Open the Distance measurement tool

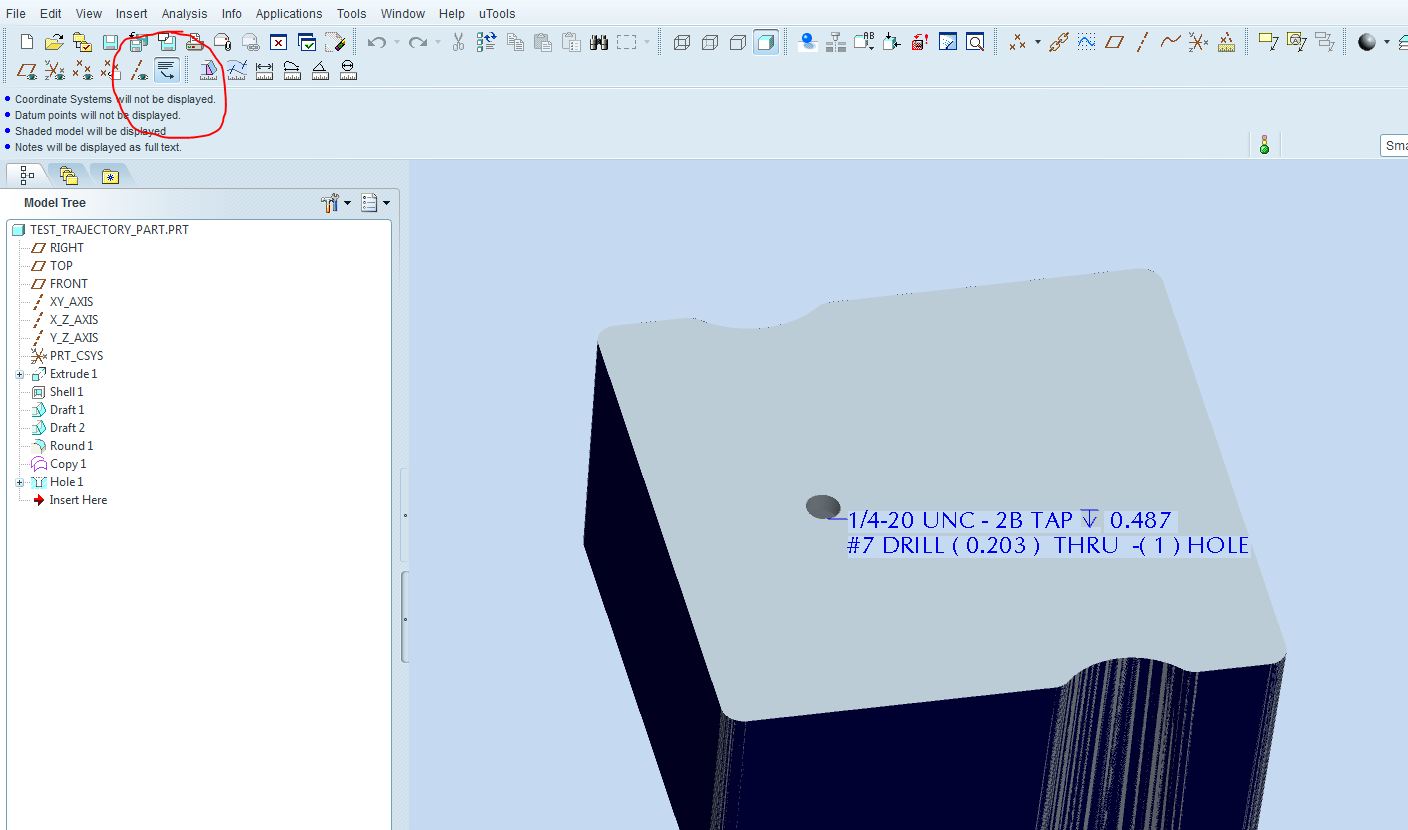coord(264,70)
